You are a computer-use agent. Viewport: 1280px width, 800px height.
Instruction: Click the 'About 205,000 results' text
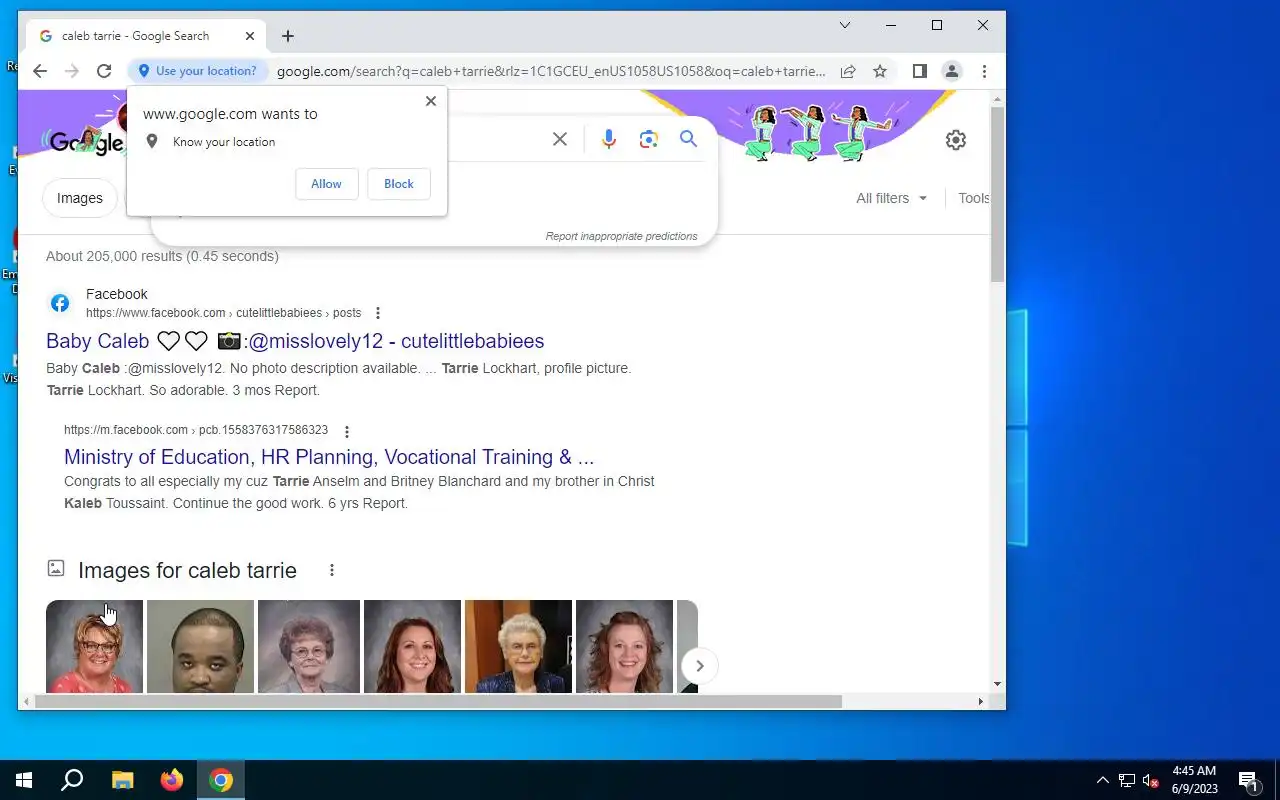(162, 256)
